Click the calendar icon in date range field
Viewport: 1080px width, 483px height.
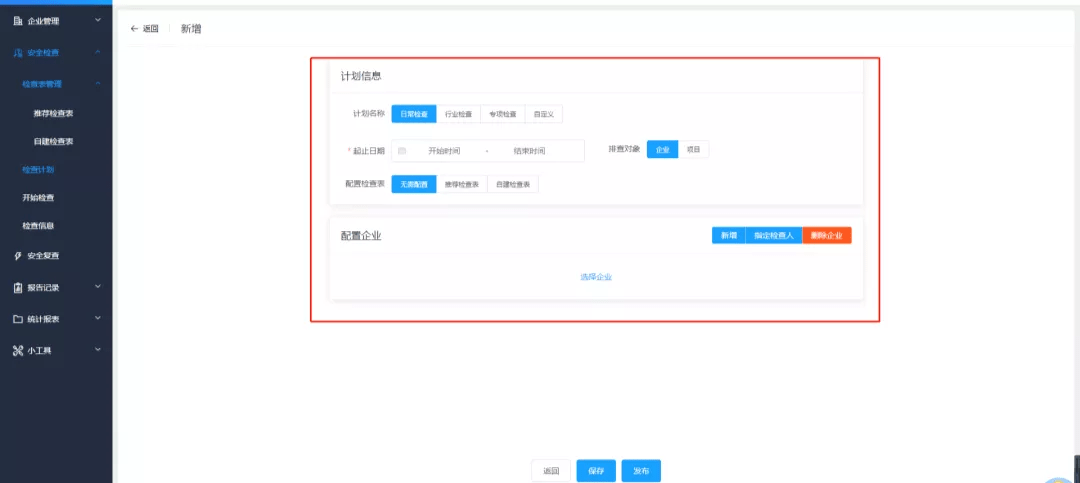pyautogui.click(x=402, y=151)
